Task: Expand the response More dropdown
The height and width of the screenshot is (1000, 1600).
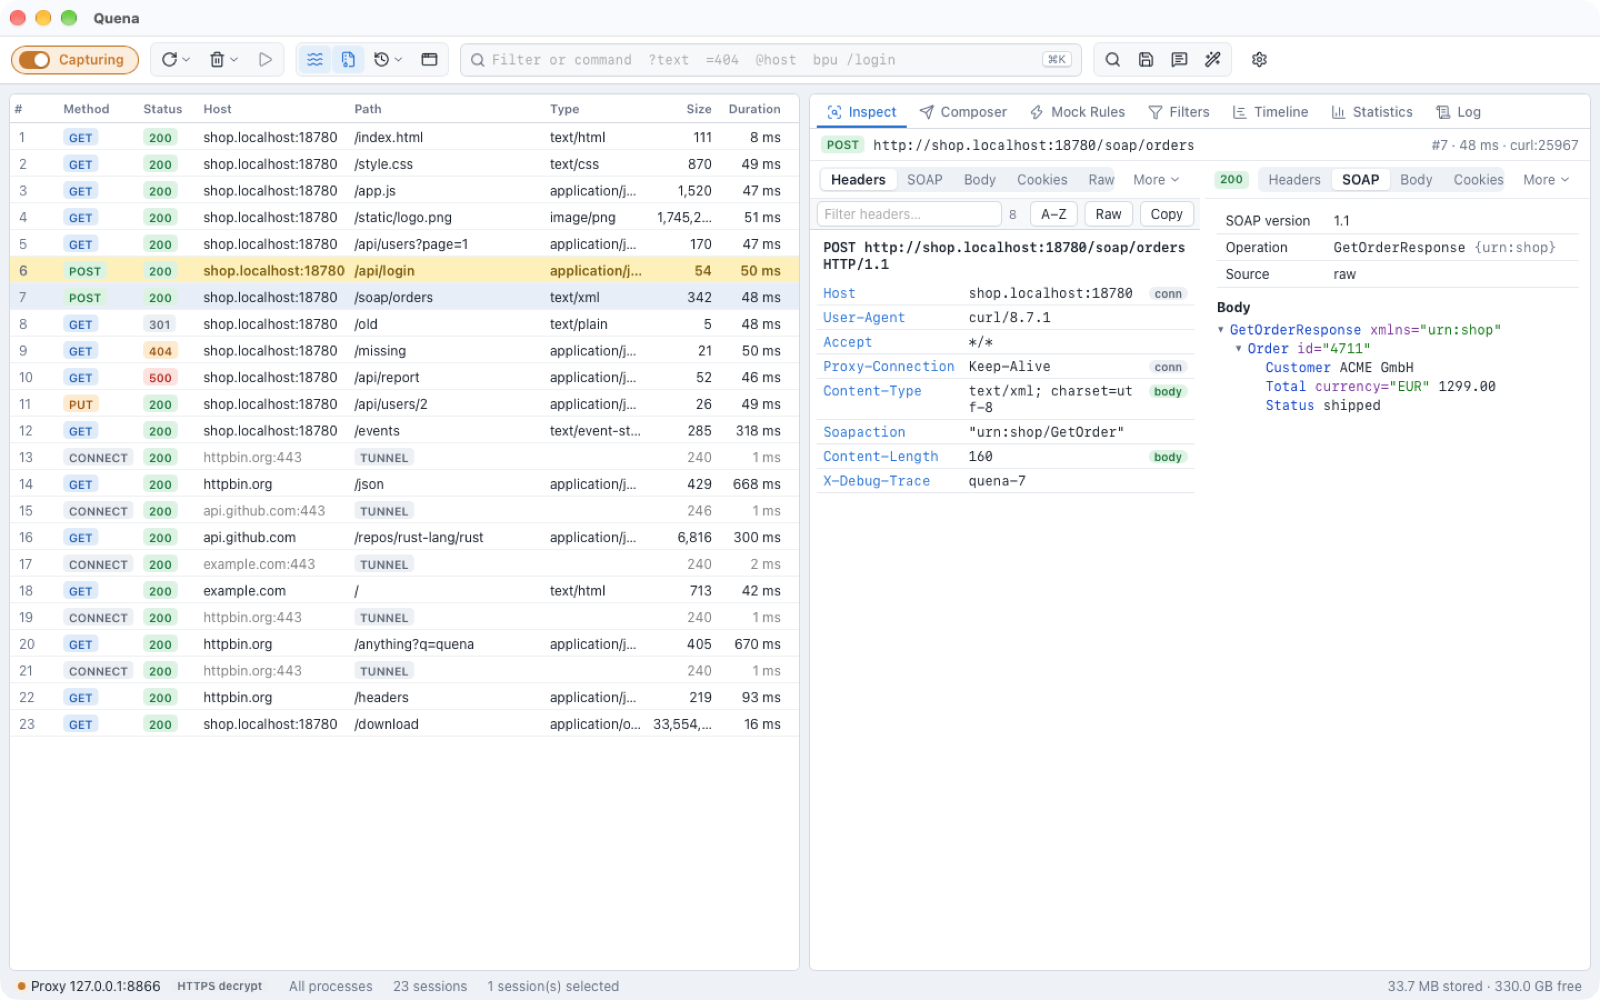Action: click(1546, 180)
